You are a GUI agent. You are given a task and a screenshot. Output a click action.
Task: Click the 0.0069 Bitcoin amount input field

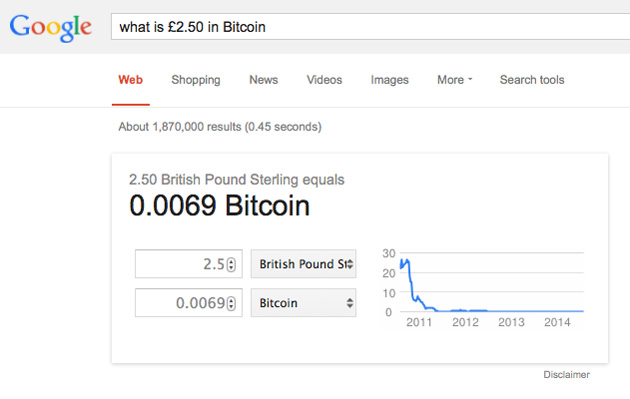pyautogui.click(x=188, y=303)
